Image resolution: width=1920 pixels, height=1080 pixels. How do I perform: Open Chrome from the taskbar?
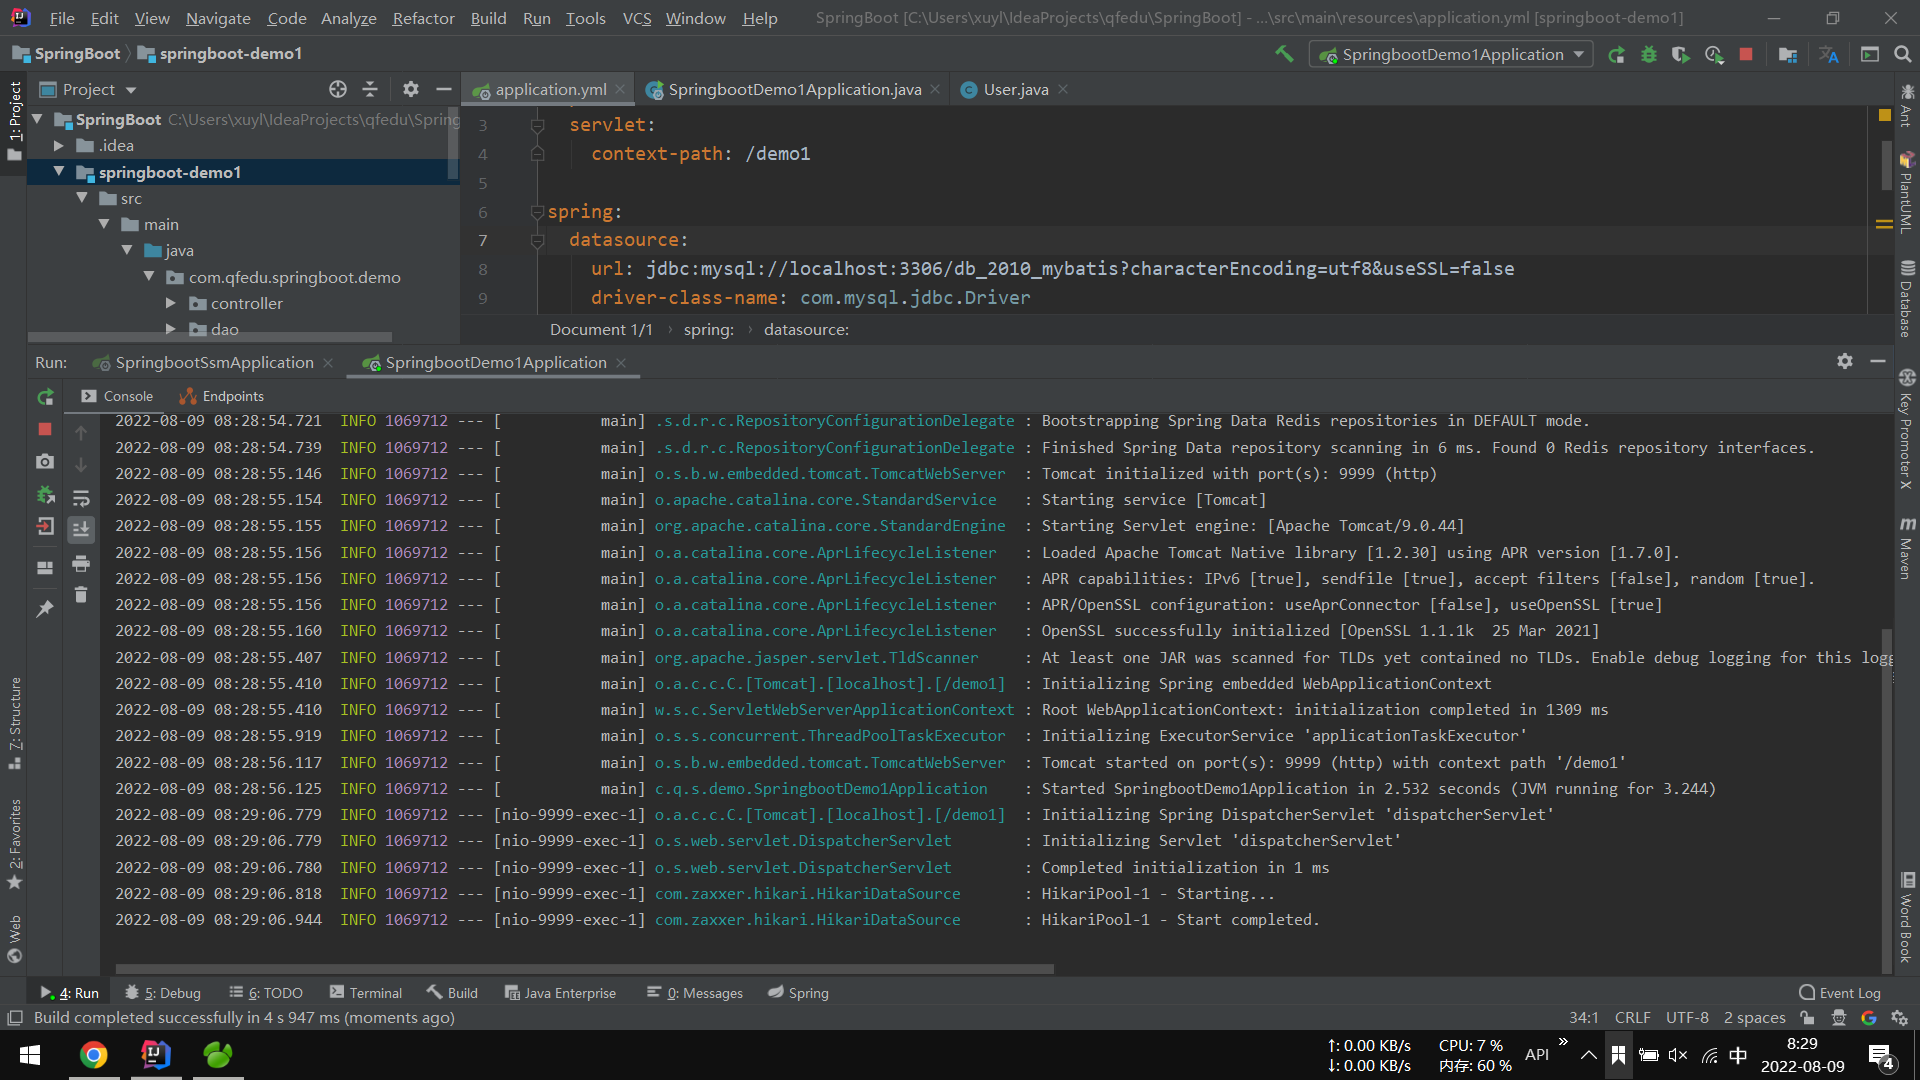94,1055
